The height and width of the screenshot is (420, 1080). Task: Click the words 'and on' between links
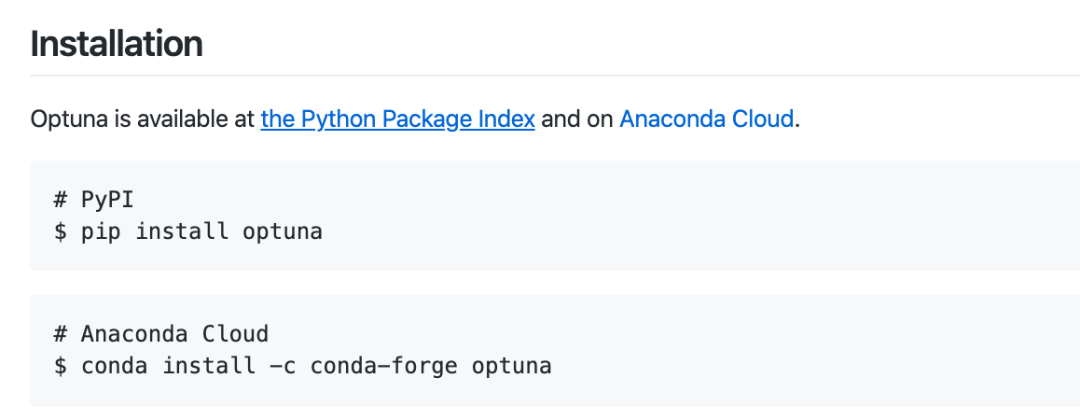[577, 120]
